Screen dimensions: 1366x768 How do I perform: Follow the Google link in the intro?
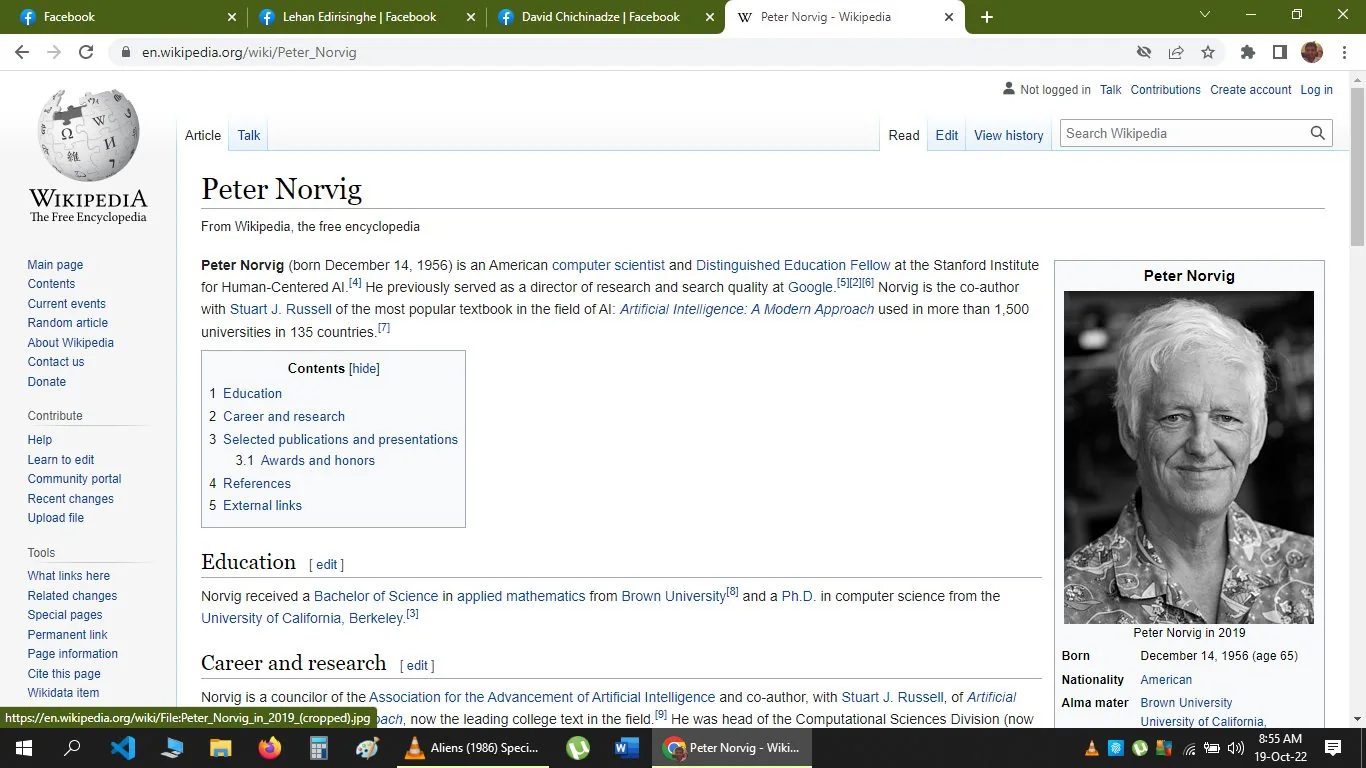click(811, 287)
